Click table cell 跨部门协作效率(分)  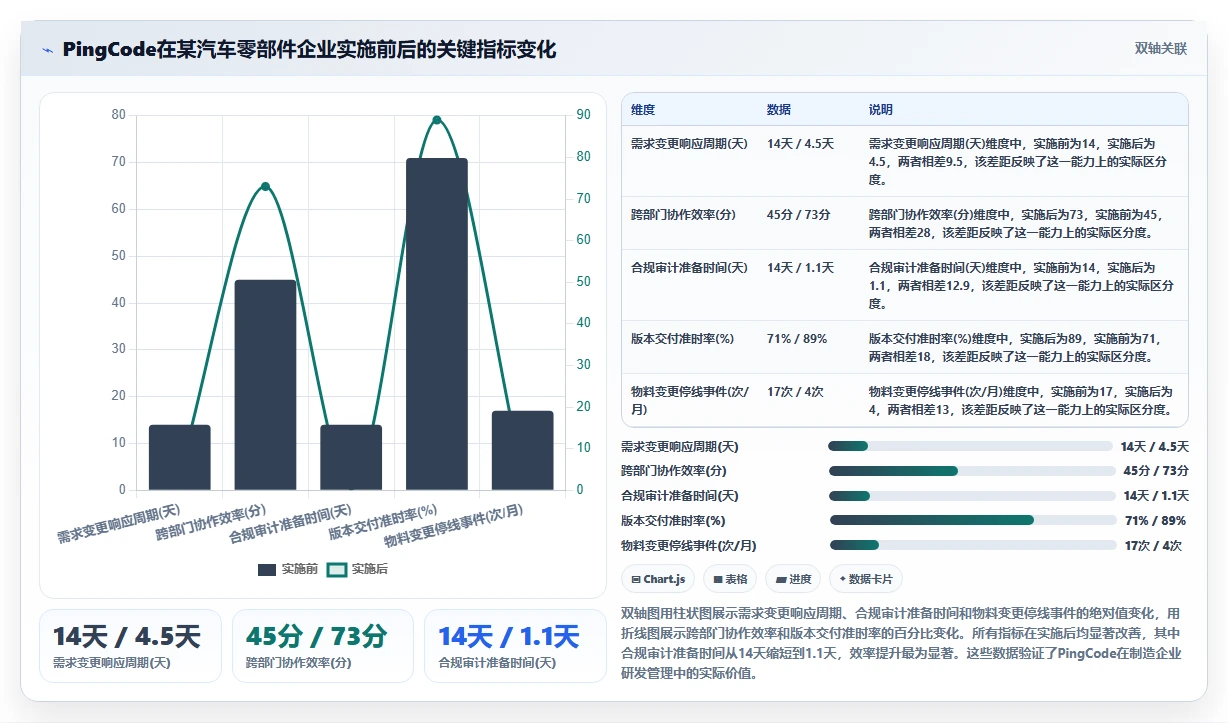click(684, 215)
